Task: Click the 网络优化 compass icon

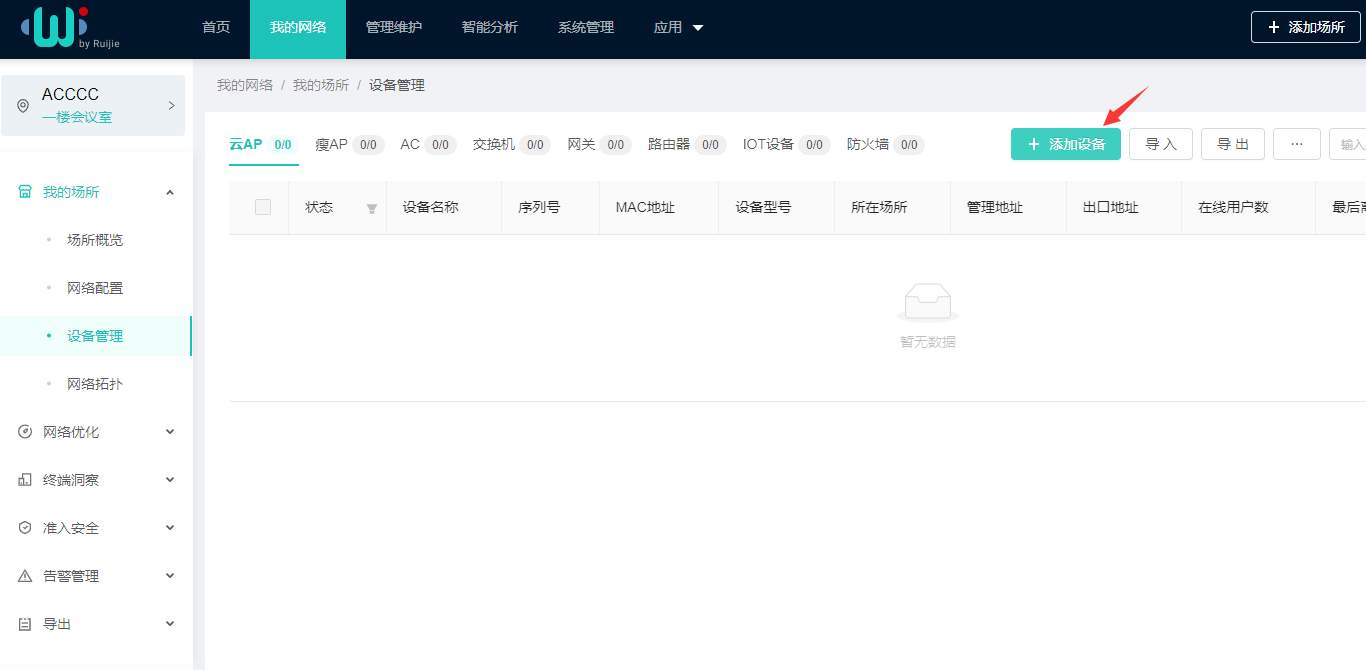Action: 24,431
